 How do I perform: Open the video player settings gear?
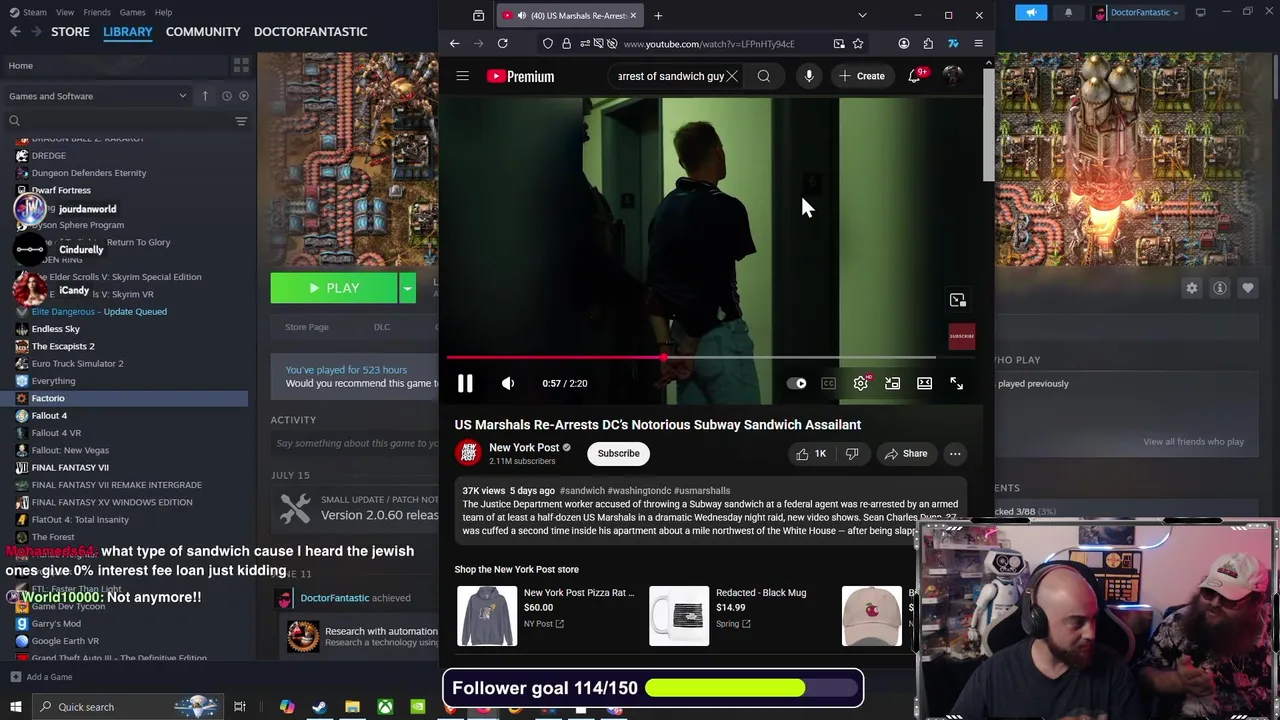pos(861,383)
